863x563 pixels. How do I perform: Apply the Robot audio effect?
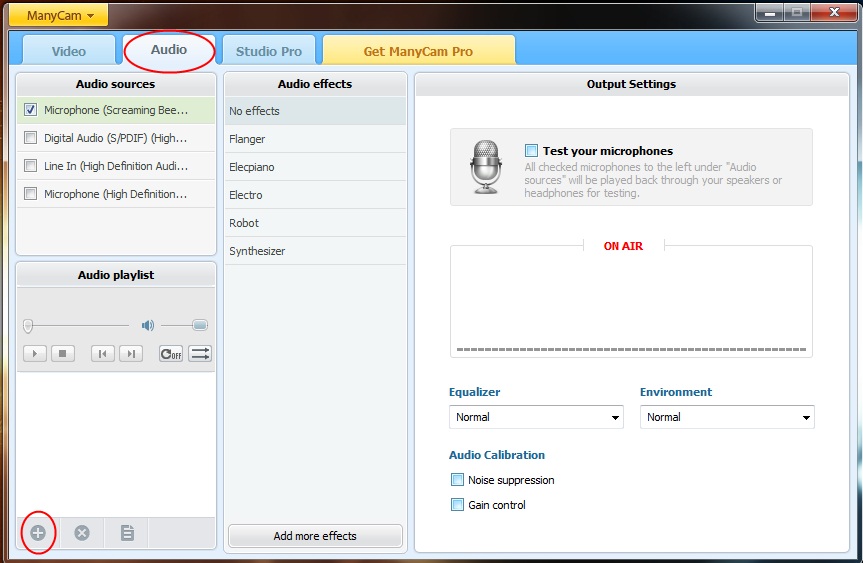click(x=315, y=223)
